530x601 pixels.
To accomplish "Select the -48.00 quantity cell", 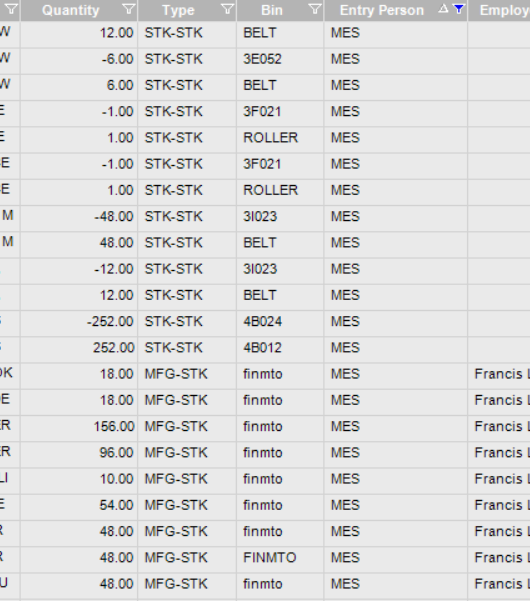I will click(79, 217).
